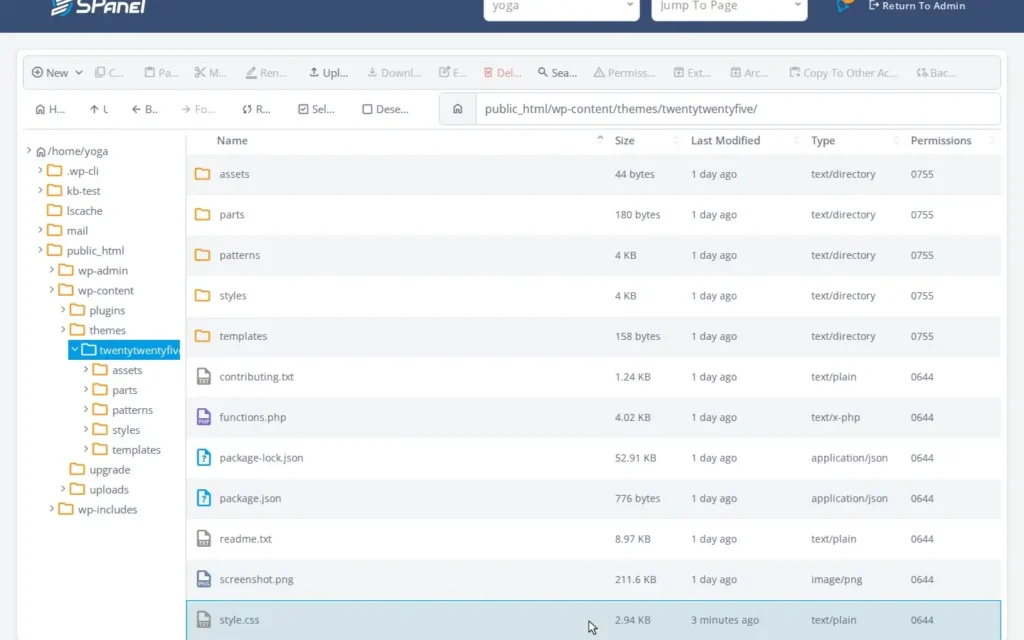1024x640 pixels.
Task: Expand the kb-test tree folder
Action: [x=40, y=191]
